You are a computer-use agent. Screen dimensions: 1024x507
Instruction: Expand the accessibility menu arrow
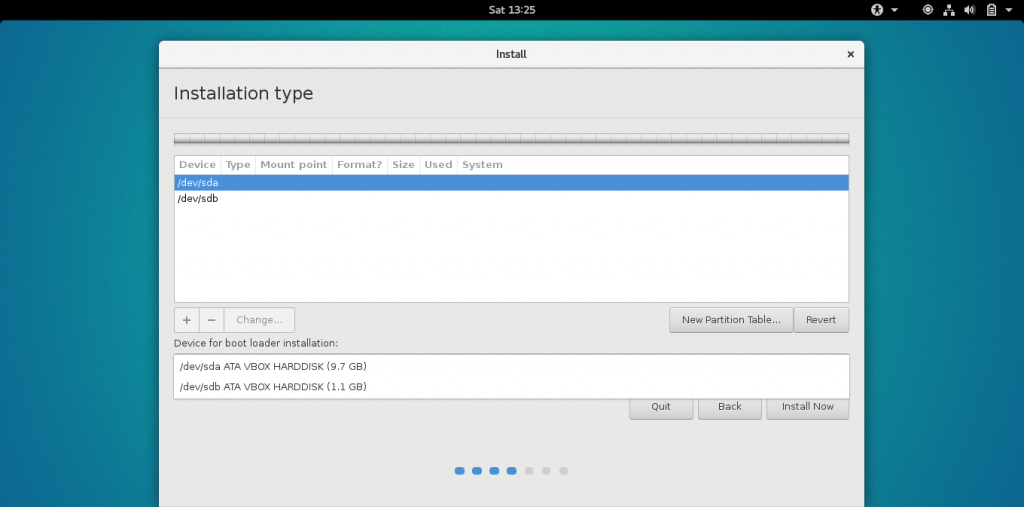tap(895, 10)
